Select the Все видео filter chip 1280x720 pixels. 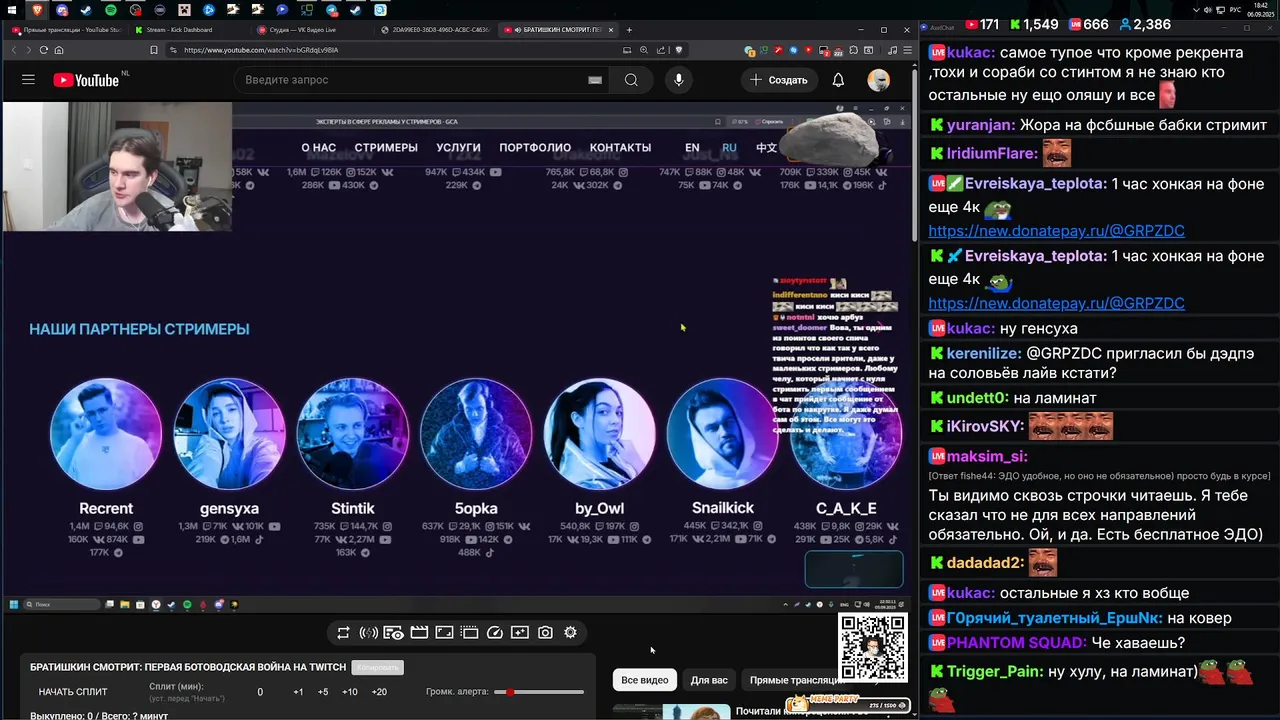[645, 680]
